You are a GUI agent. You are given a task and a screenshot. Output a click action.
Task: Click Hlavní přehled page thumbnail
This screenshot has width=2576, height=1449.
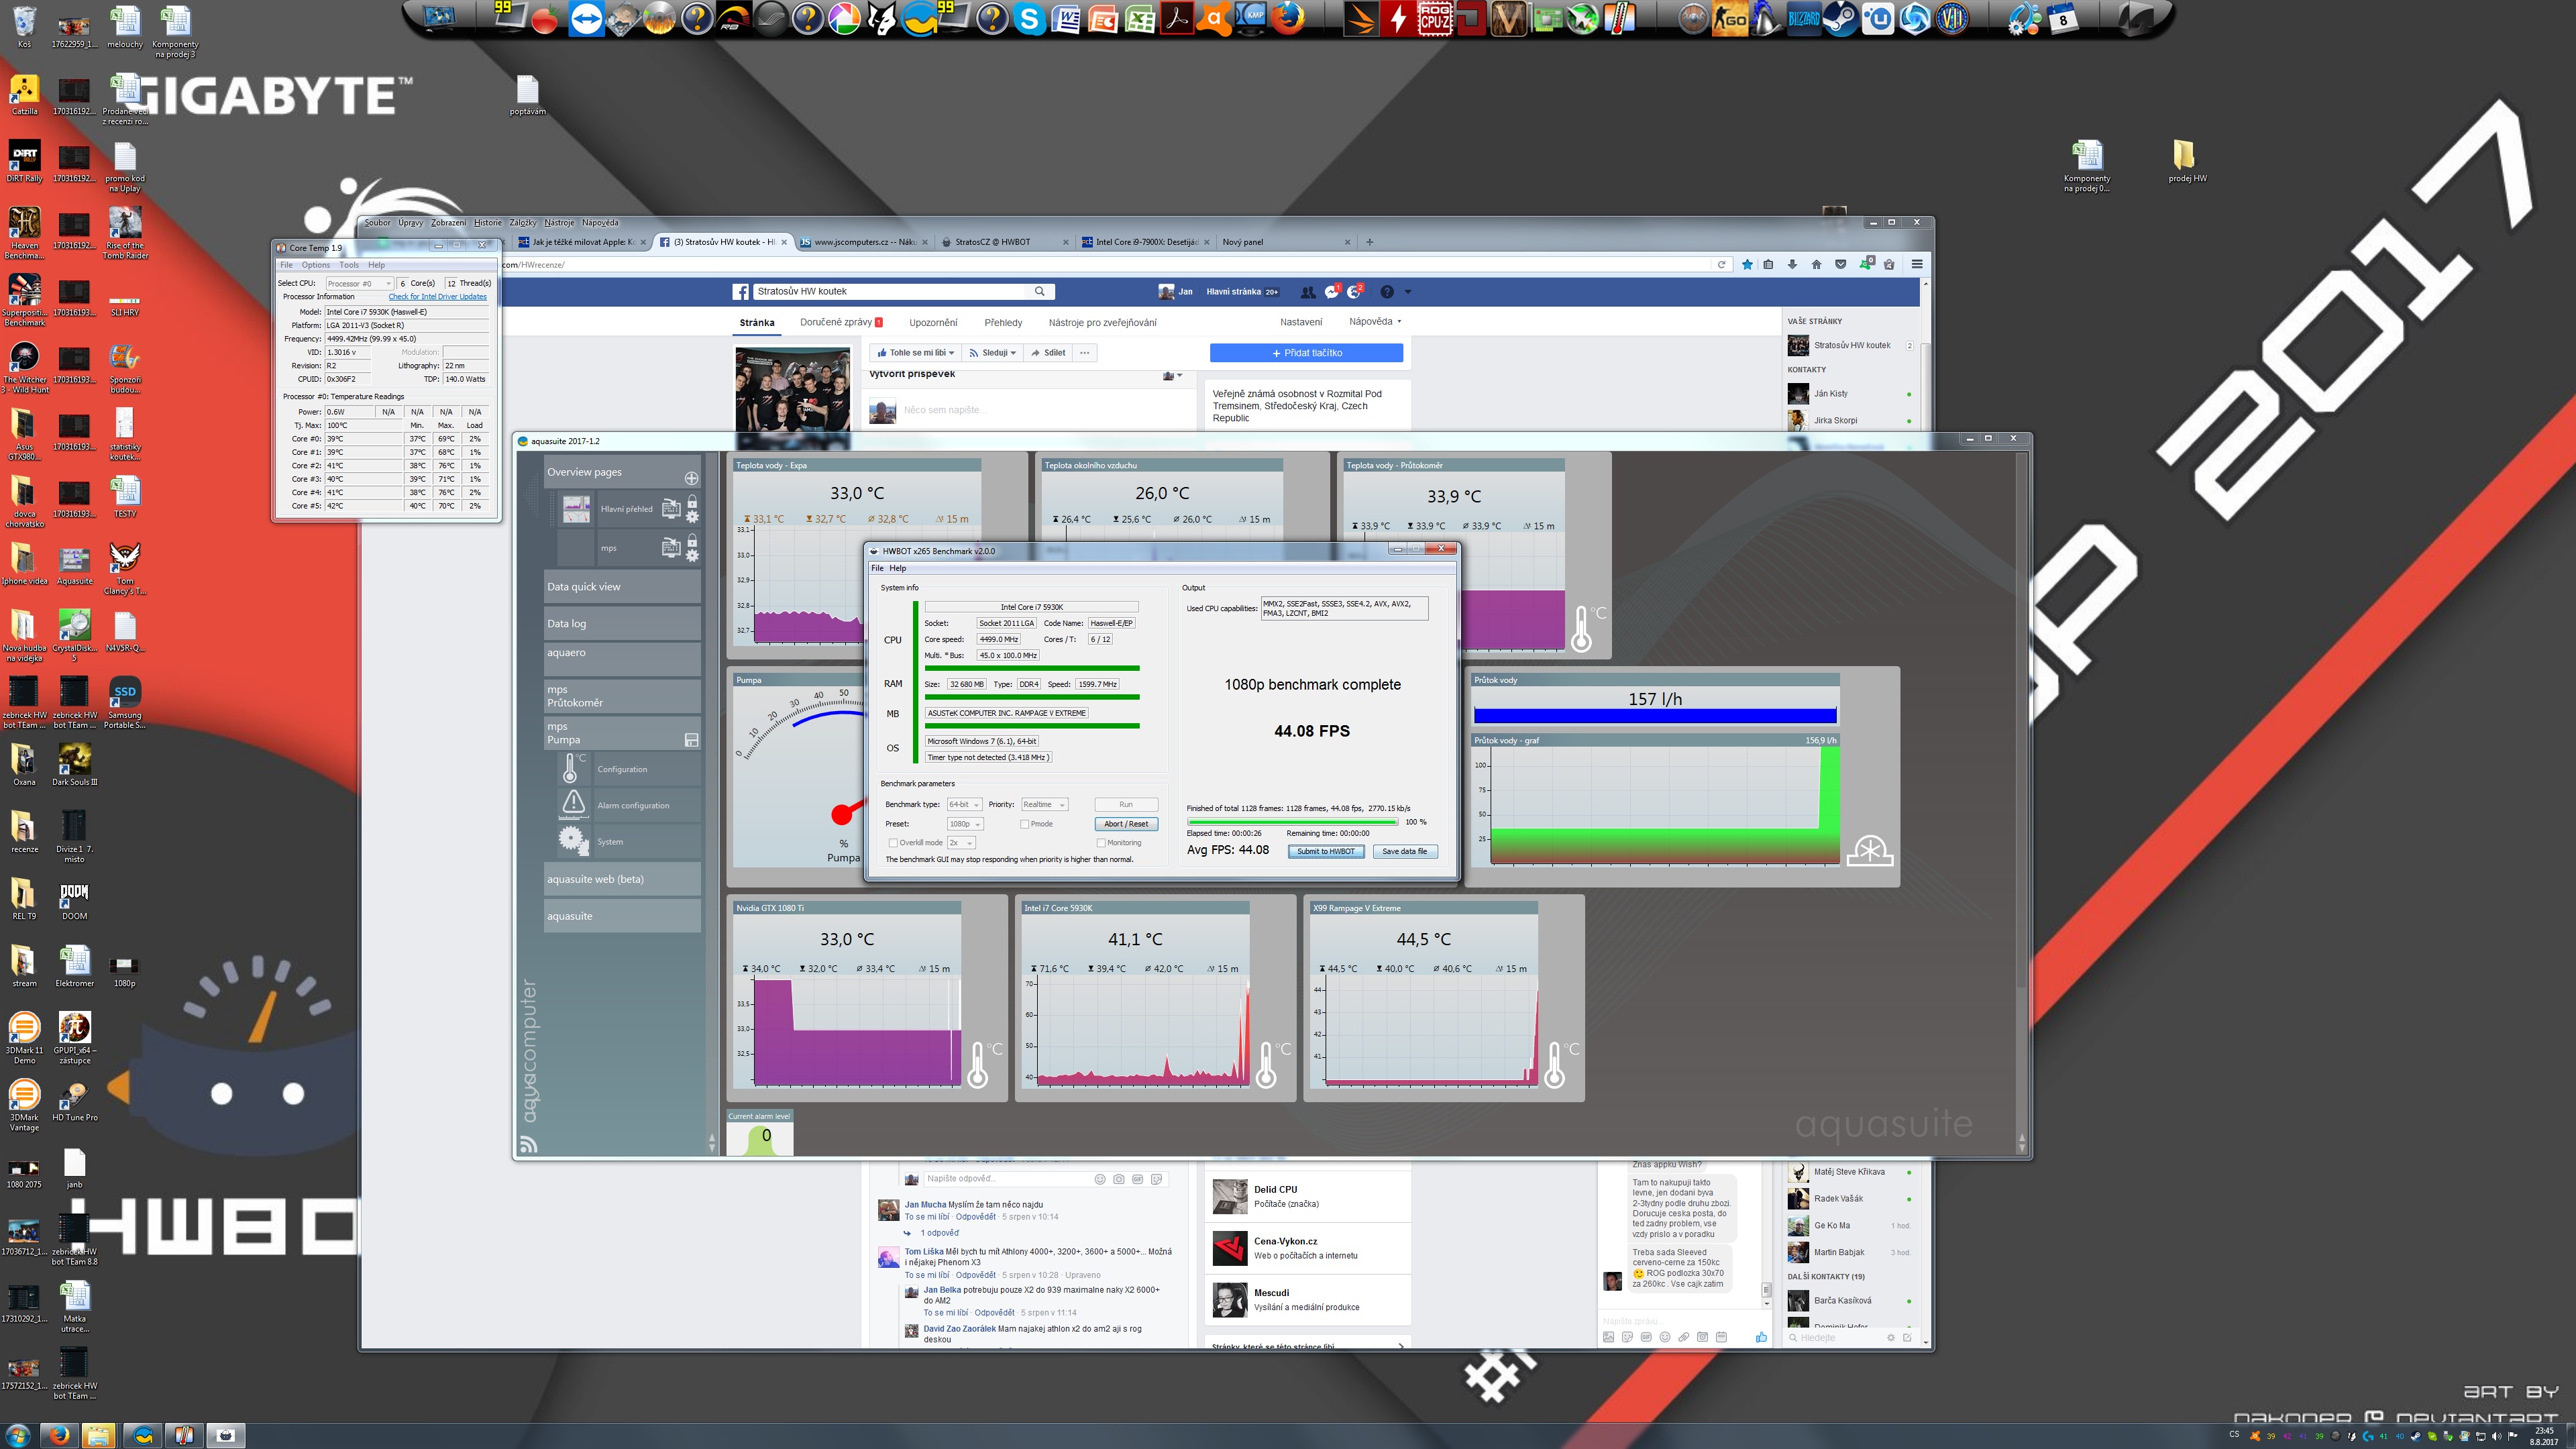click(x=576, y=509)
